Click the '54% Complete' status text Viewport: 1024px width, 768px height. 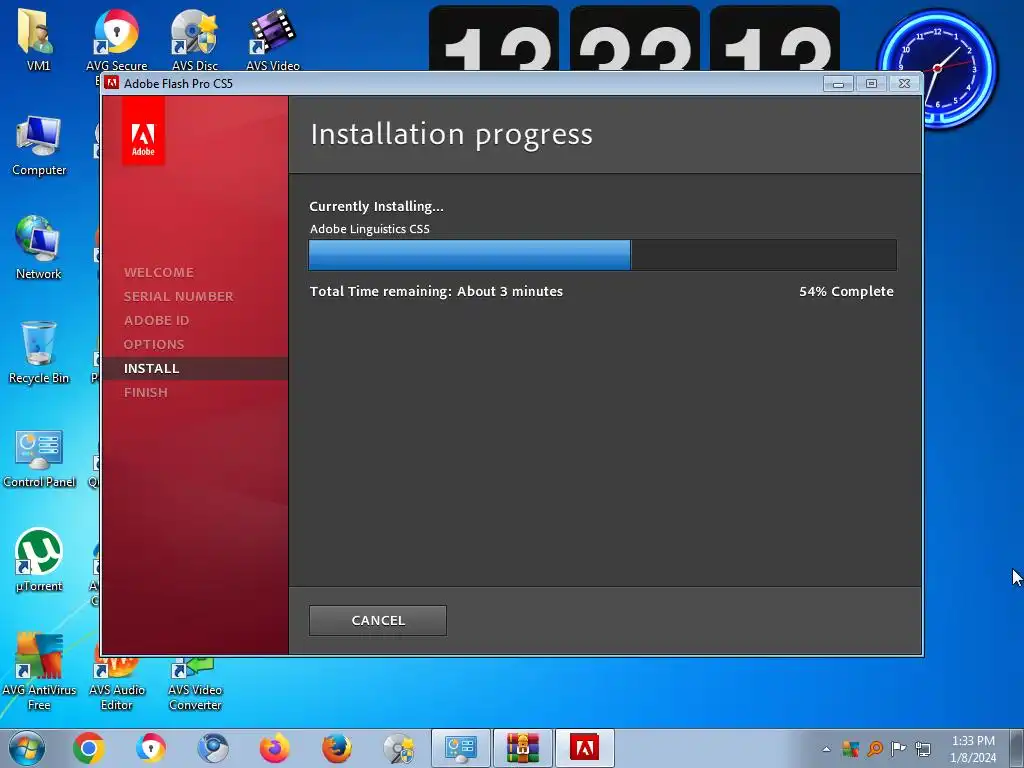coord(846,291)
